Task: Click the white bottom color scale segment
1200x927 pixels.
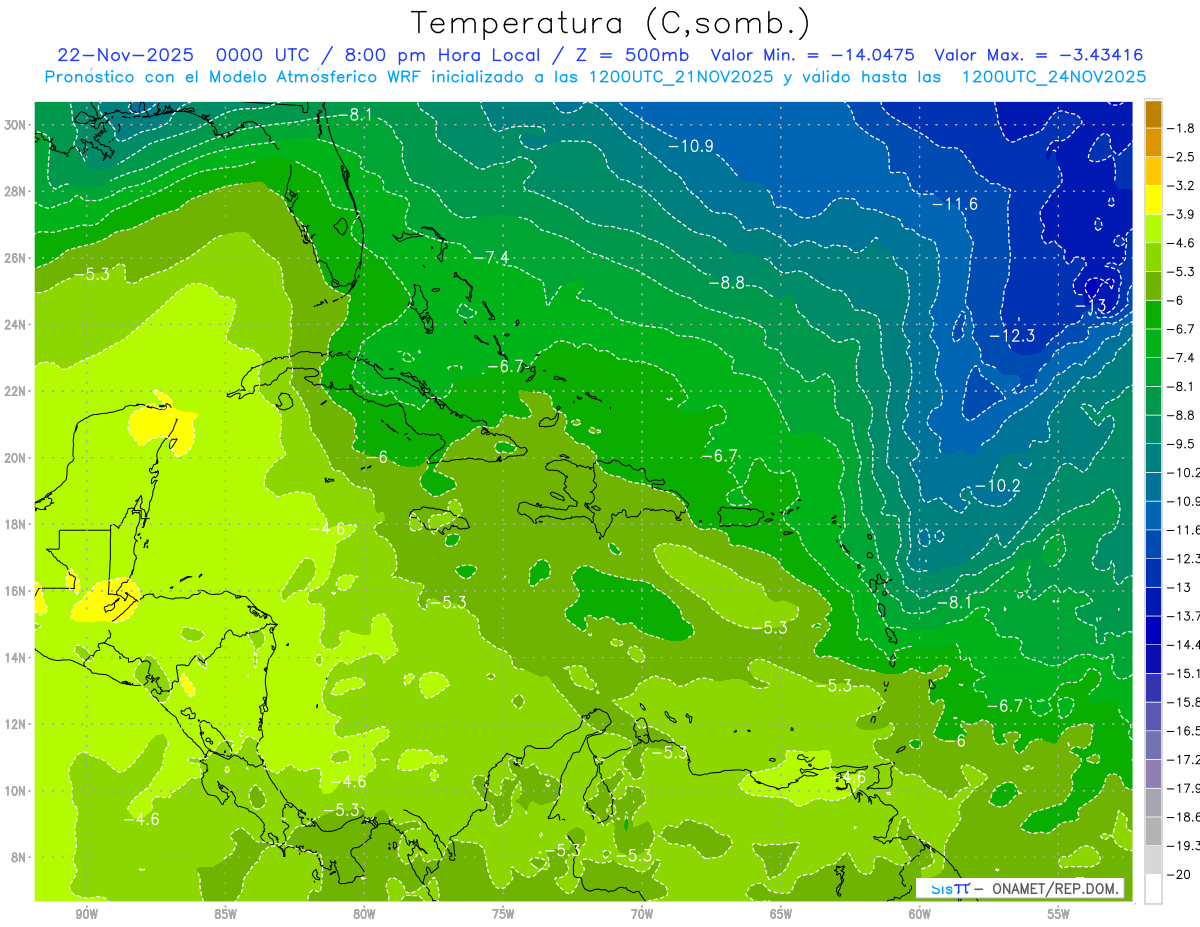Action: (1153, 888)
